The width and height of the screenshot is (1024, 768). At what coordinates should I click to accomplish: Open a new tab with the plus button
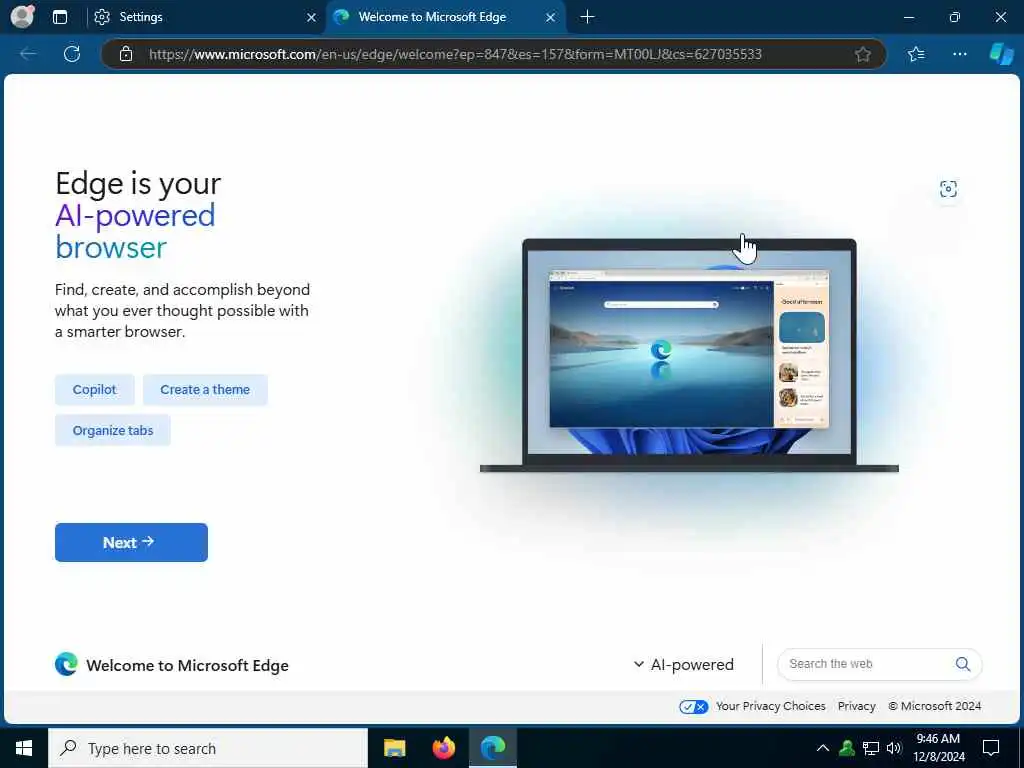tap(587, 17)
